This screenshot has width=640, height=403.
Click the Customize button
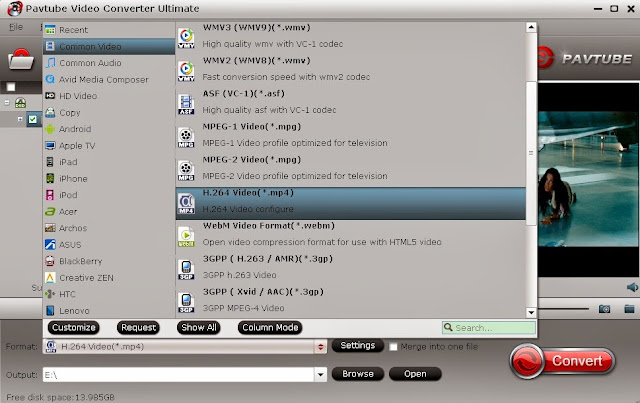pyautogui.click(x=73, y=327)
